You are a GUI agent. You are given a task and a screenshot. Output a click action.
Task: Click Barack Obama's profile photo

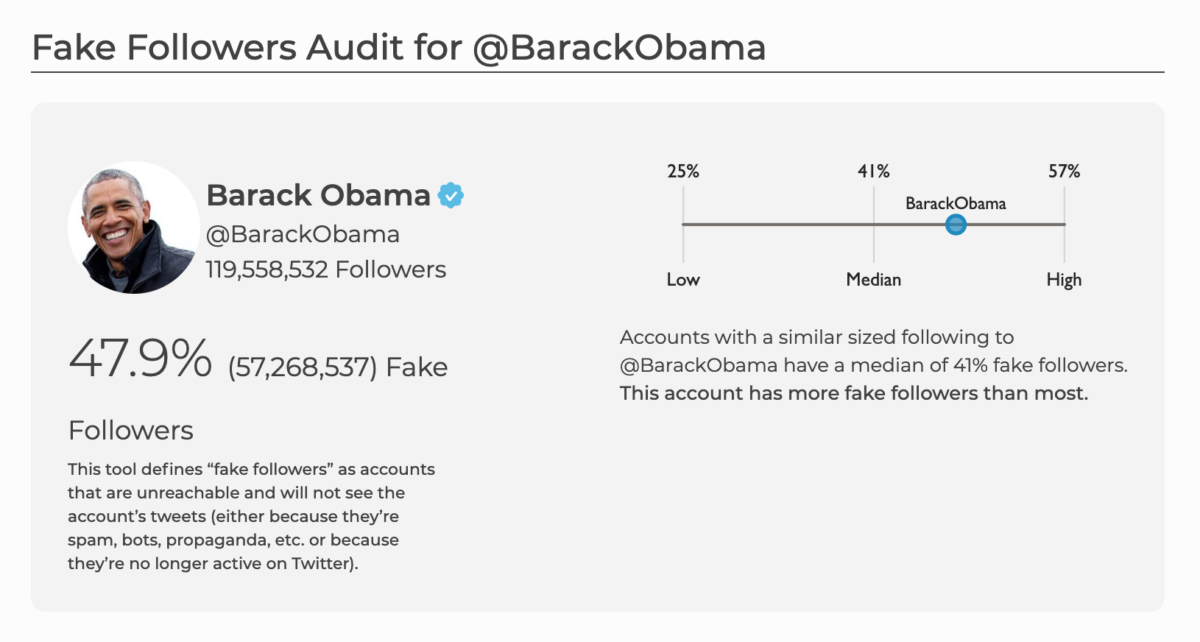point(133,228)
